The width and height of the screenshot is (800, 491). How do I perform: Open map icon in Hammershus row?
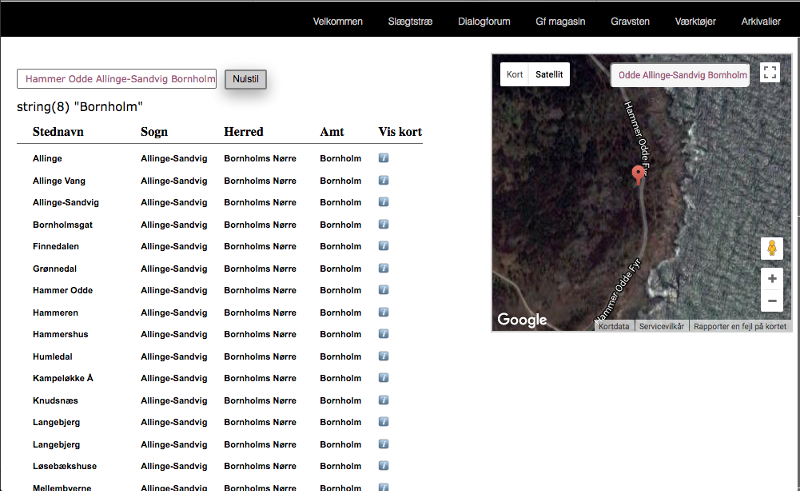tap(383, 335)
